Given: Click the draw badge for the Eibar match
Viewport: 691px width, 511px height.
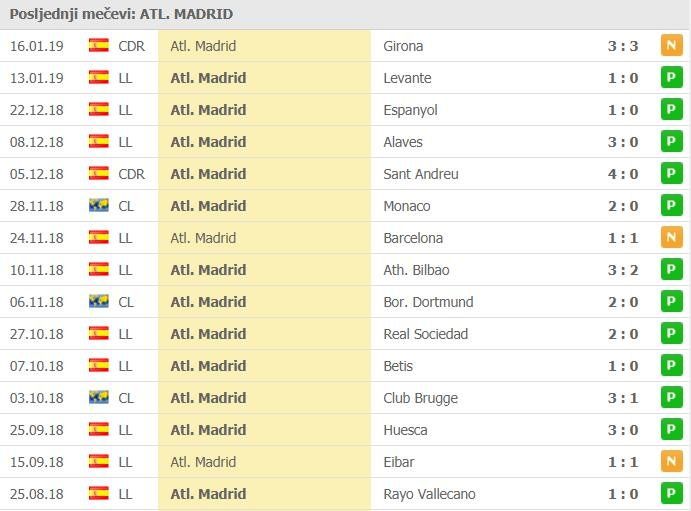Looking at the screenshot, I should [x=671, y=462].
